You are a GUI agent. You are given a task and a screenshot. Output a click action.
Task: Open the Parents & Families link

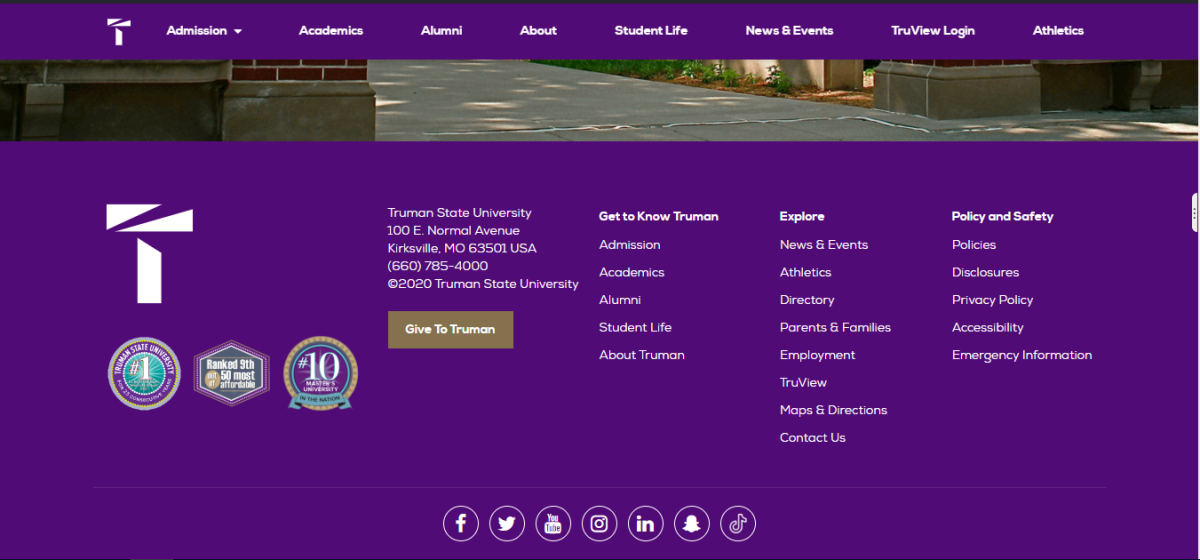click(835, 327)
